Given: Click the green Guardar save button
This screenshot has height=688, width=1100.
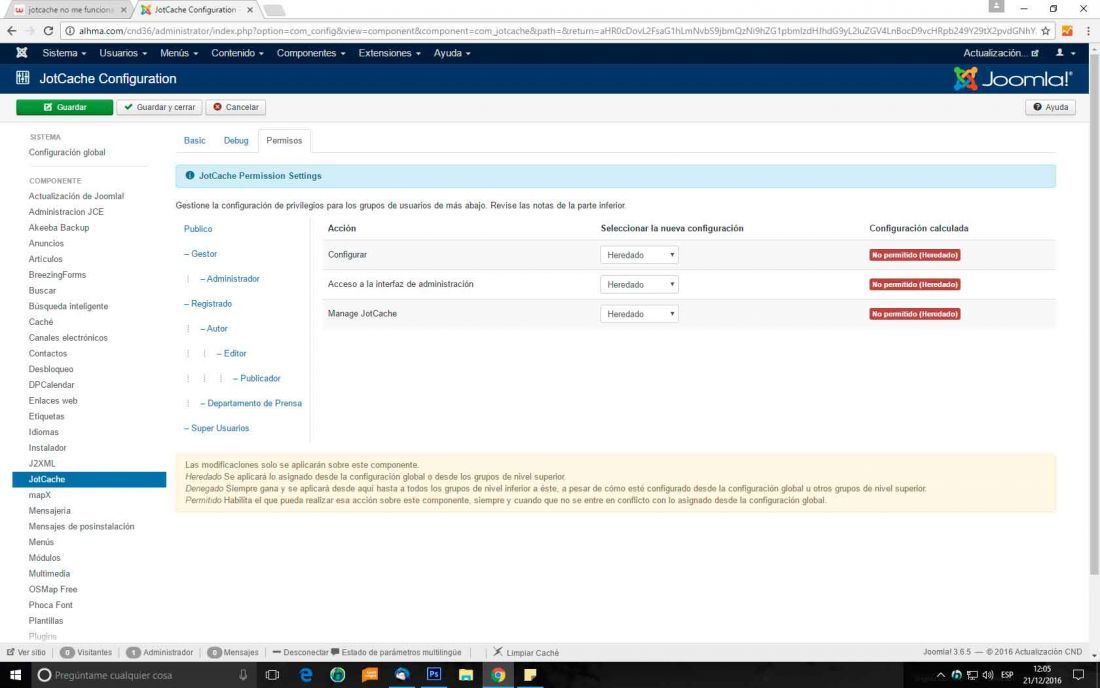Looking at the screenshot, I should pyautogui.click(x=65, y=107).
